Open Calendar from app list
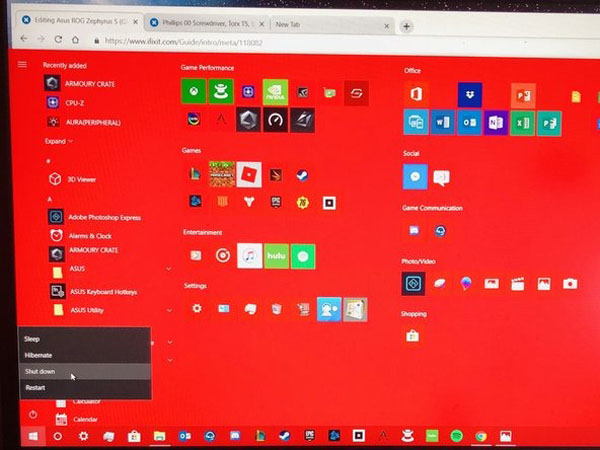The image size is (600, 450). pyautogui.click(x=77, y=419)
